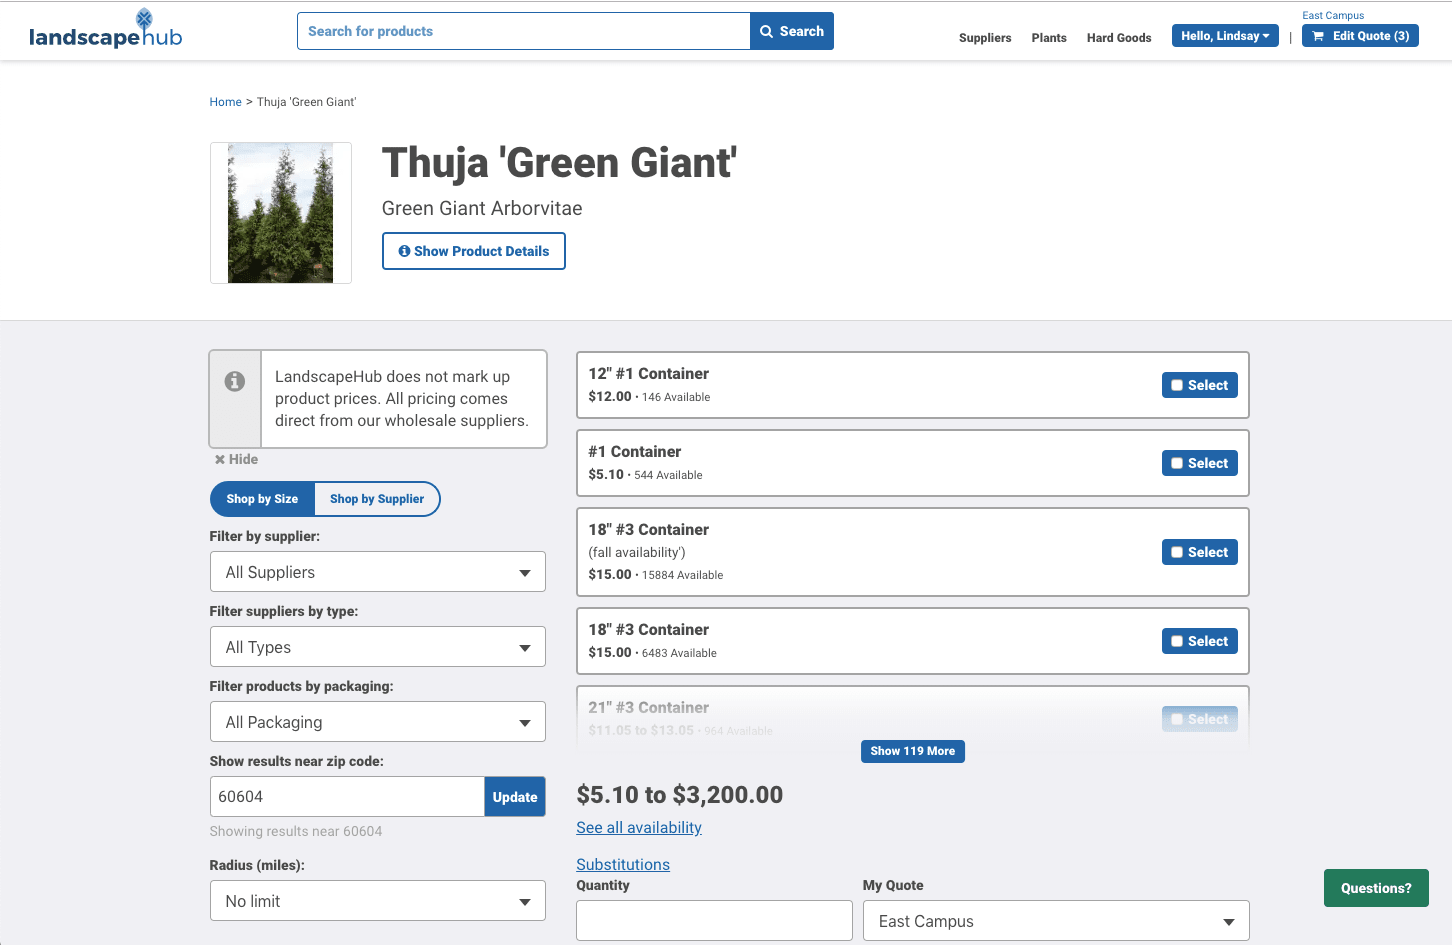
Task: Open the All Packaging dropdown
Action: point(378,722)
